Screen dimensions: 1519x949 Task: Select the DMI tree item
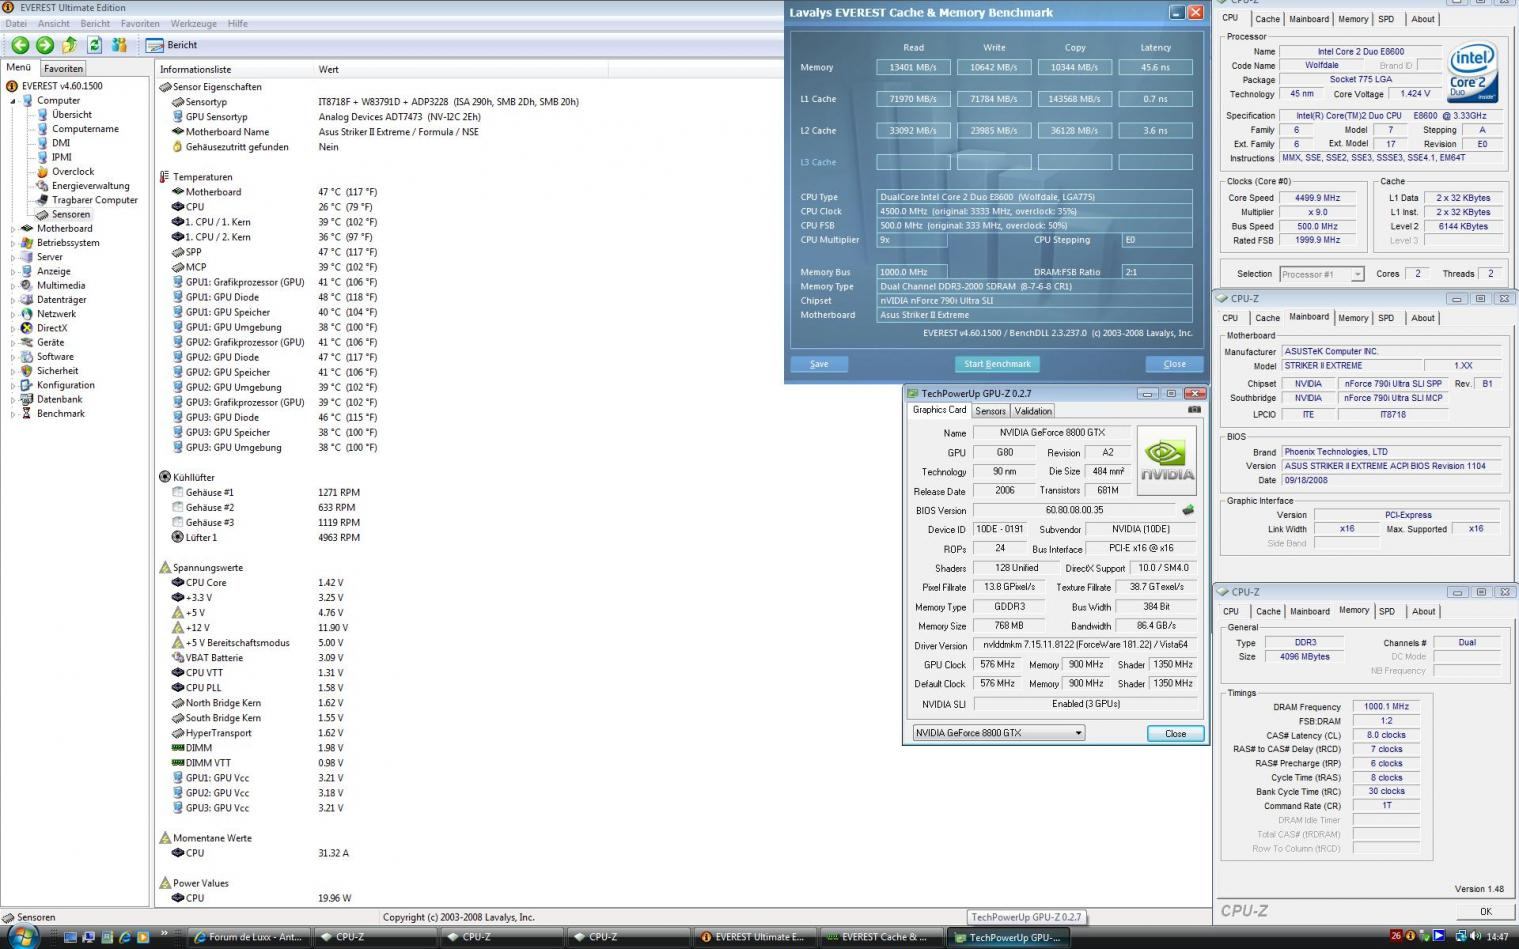60,143
